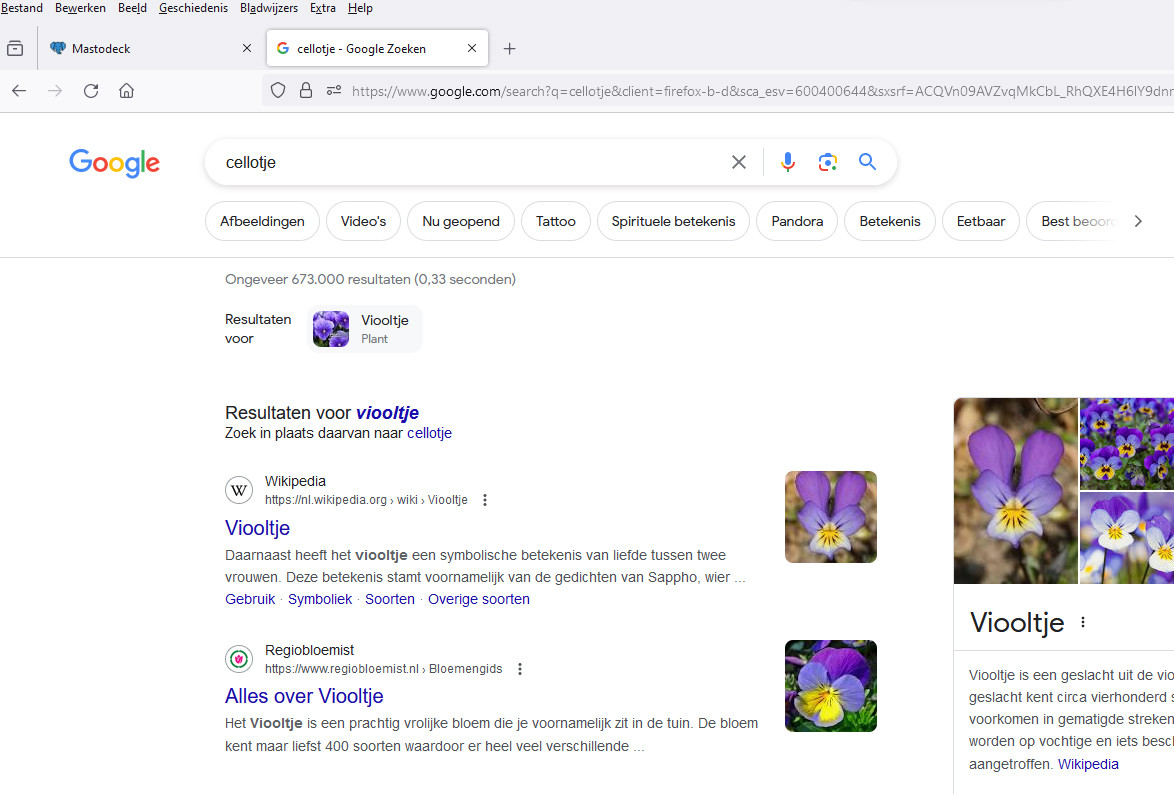The image size is (1174, 794).
Task: Open the Viooltje Plant suggestion card
Action: 365,329
